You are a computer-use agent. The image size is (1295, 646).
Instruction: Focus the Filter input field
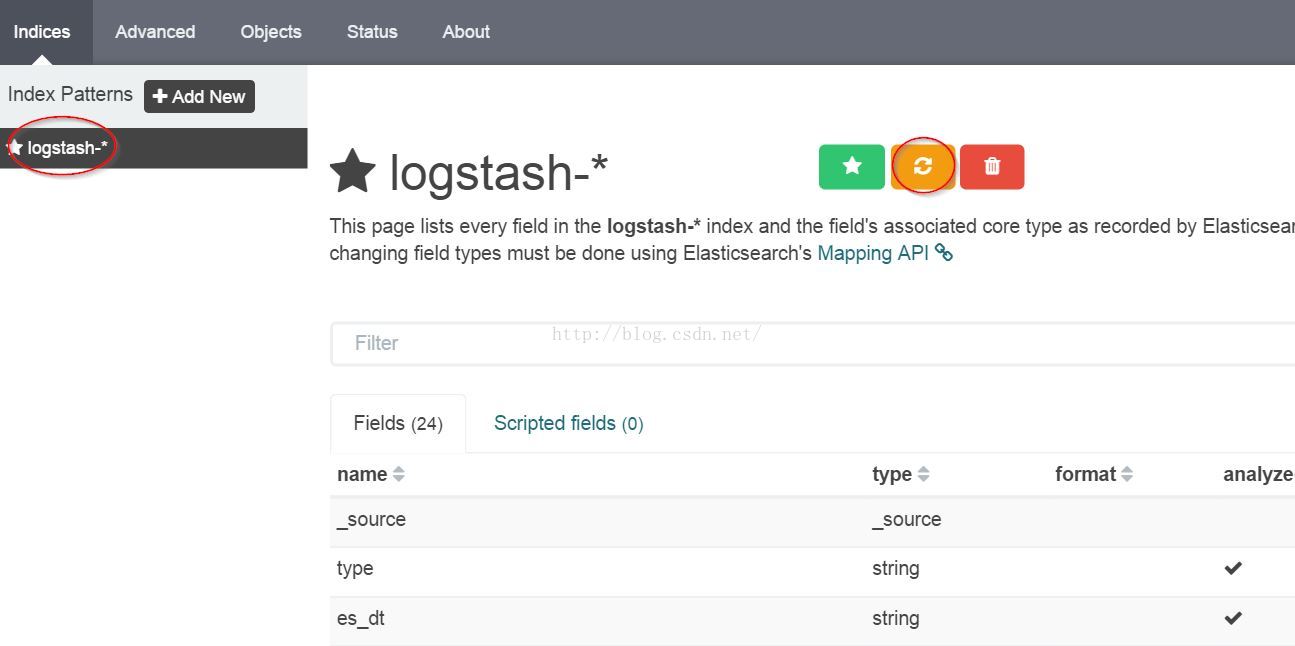(x=812, y=343)
